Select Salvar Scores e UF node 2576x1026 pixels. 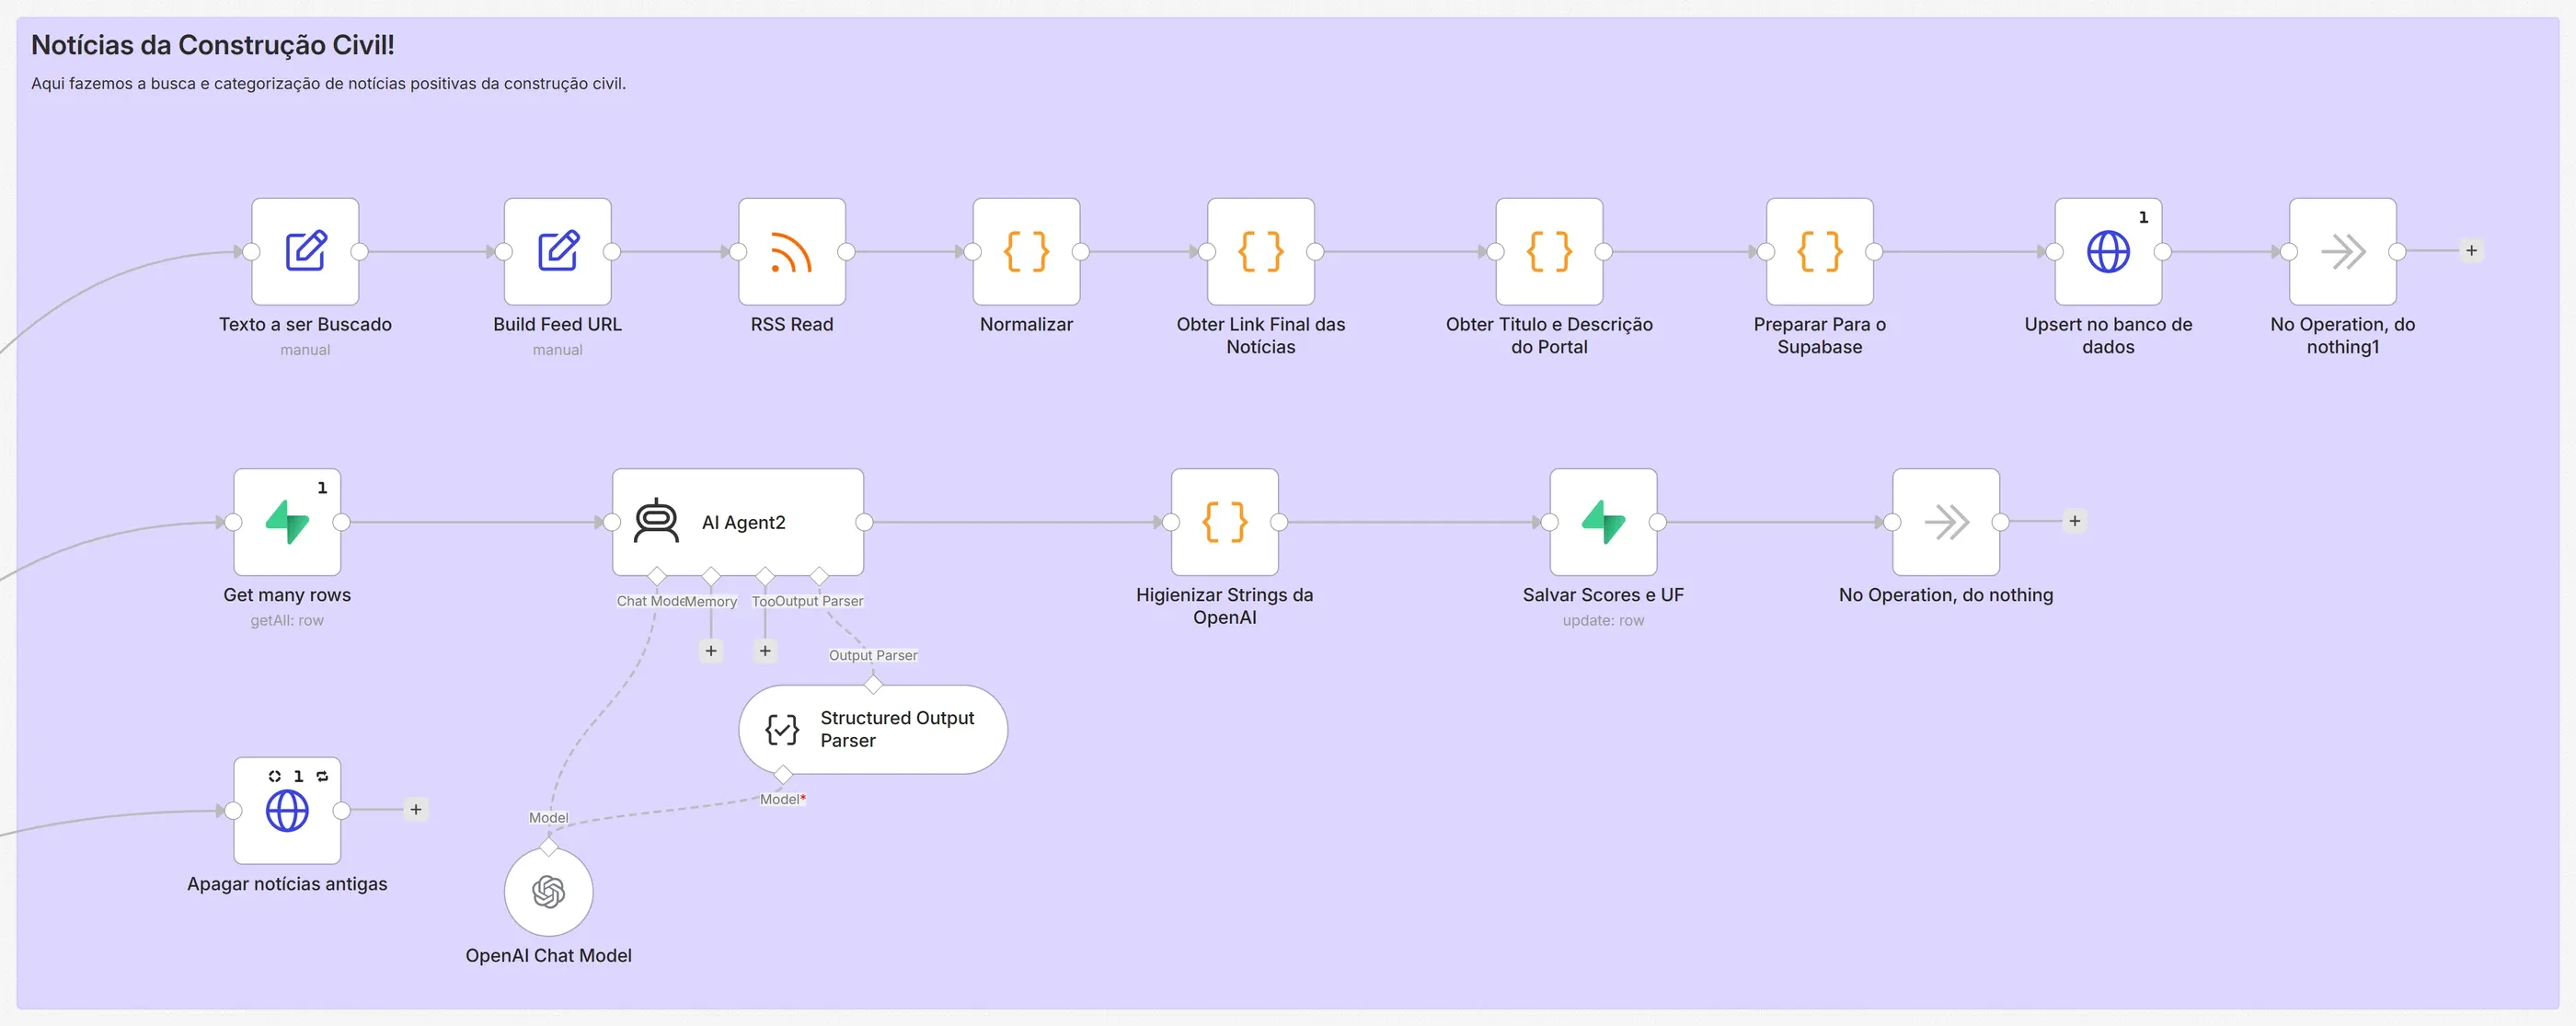[x=1603, y=522]
